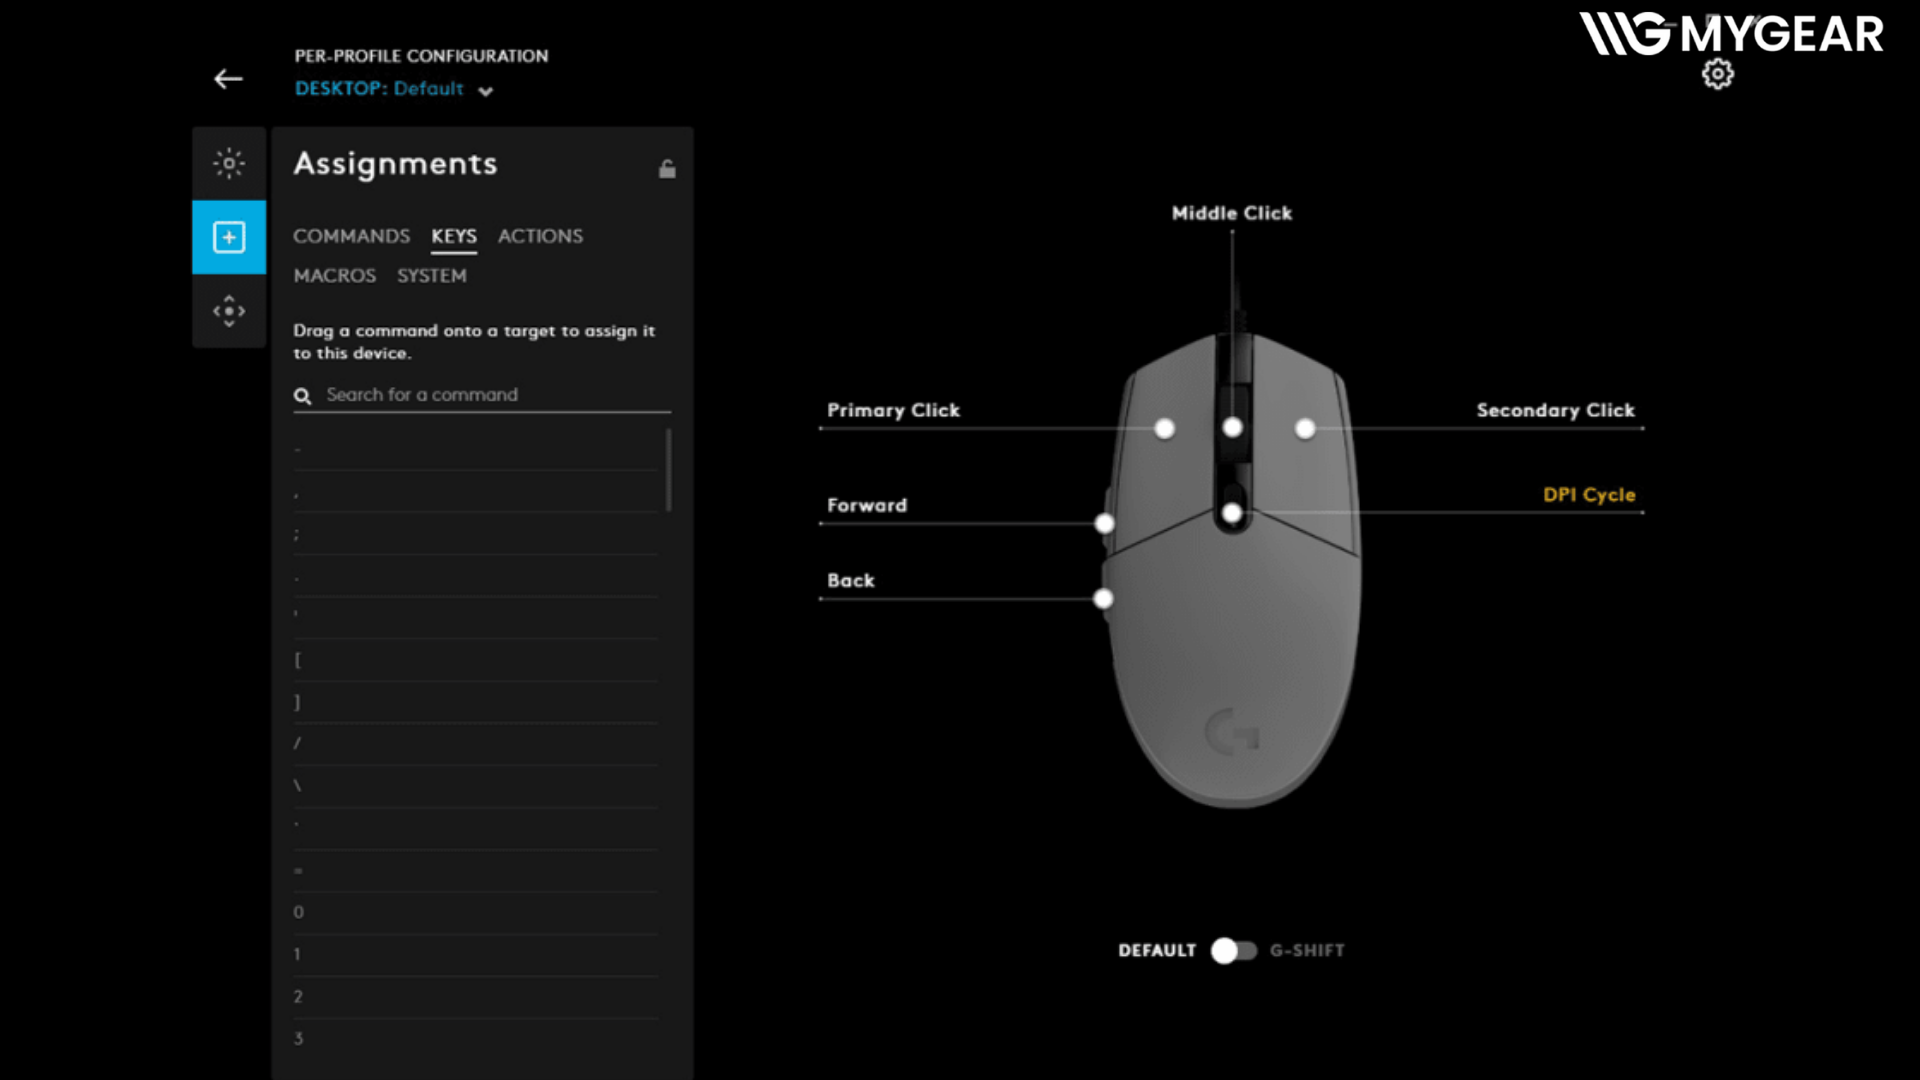1920x1080 pixels.
Task: Open the ACTIONS tab
Action: tap(540, 236)
